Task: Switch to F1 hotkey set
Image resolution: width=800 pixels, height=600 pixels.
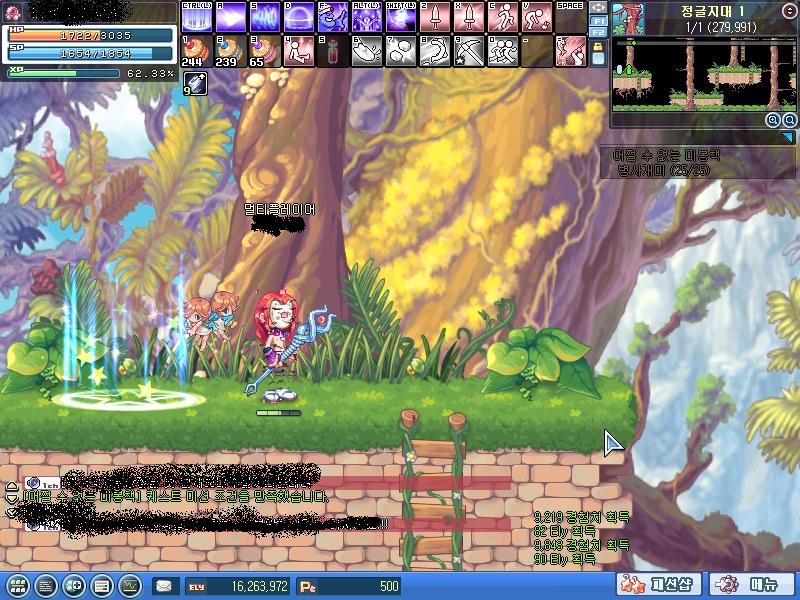Action: (598, 20)
